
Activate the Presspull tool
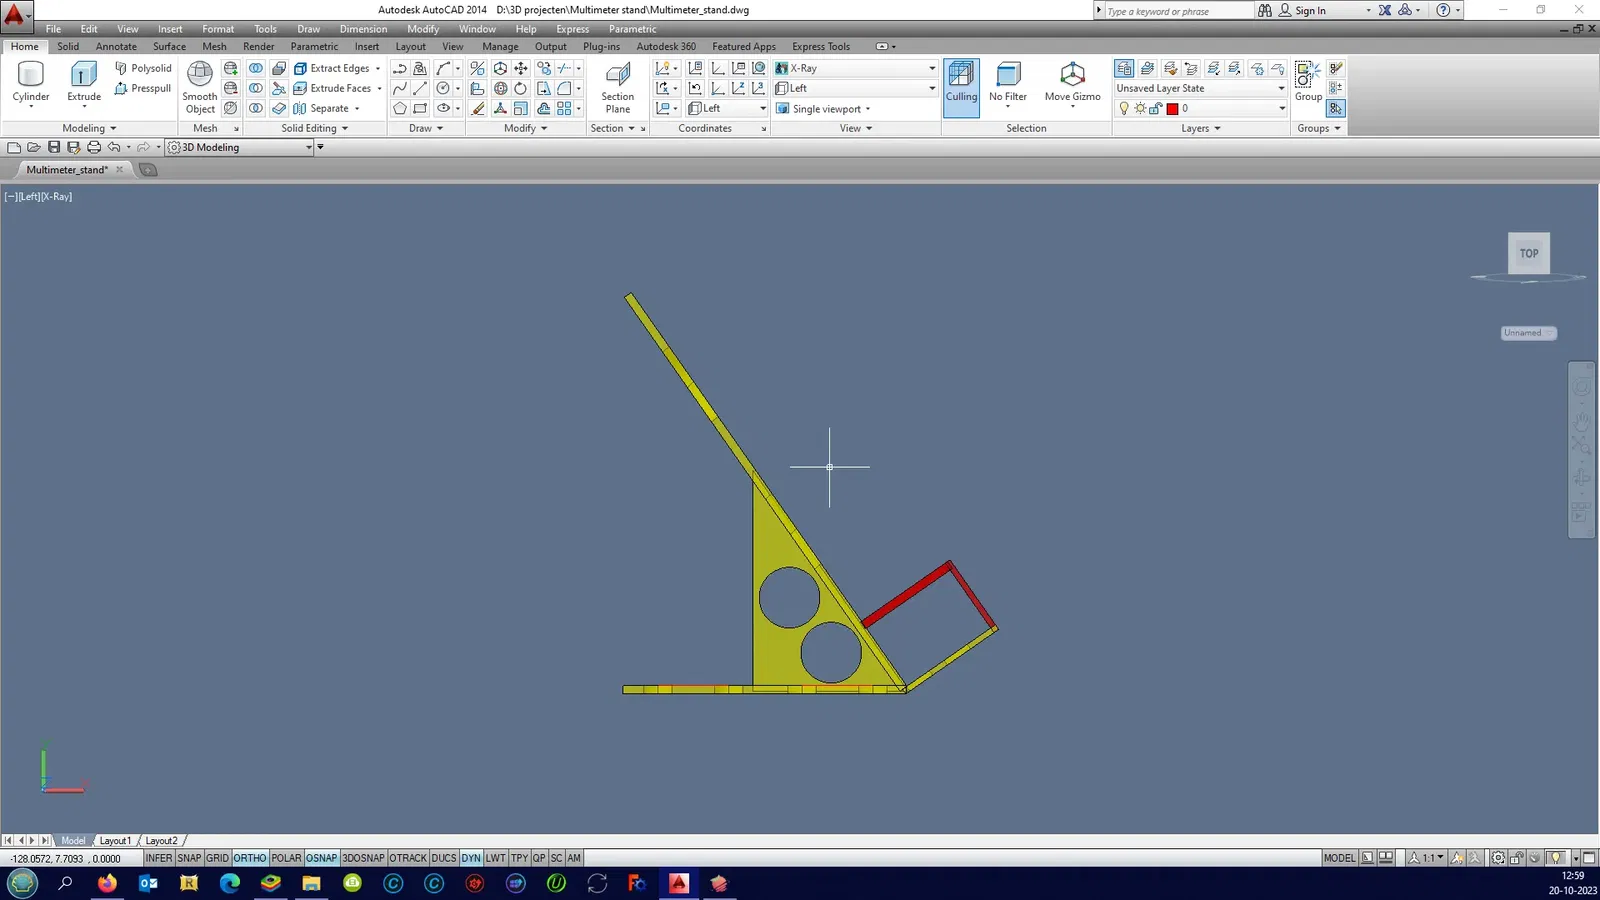click(143, 88)
